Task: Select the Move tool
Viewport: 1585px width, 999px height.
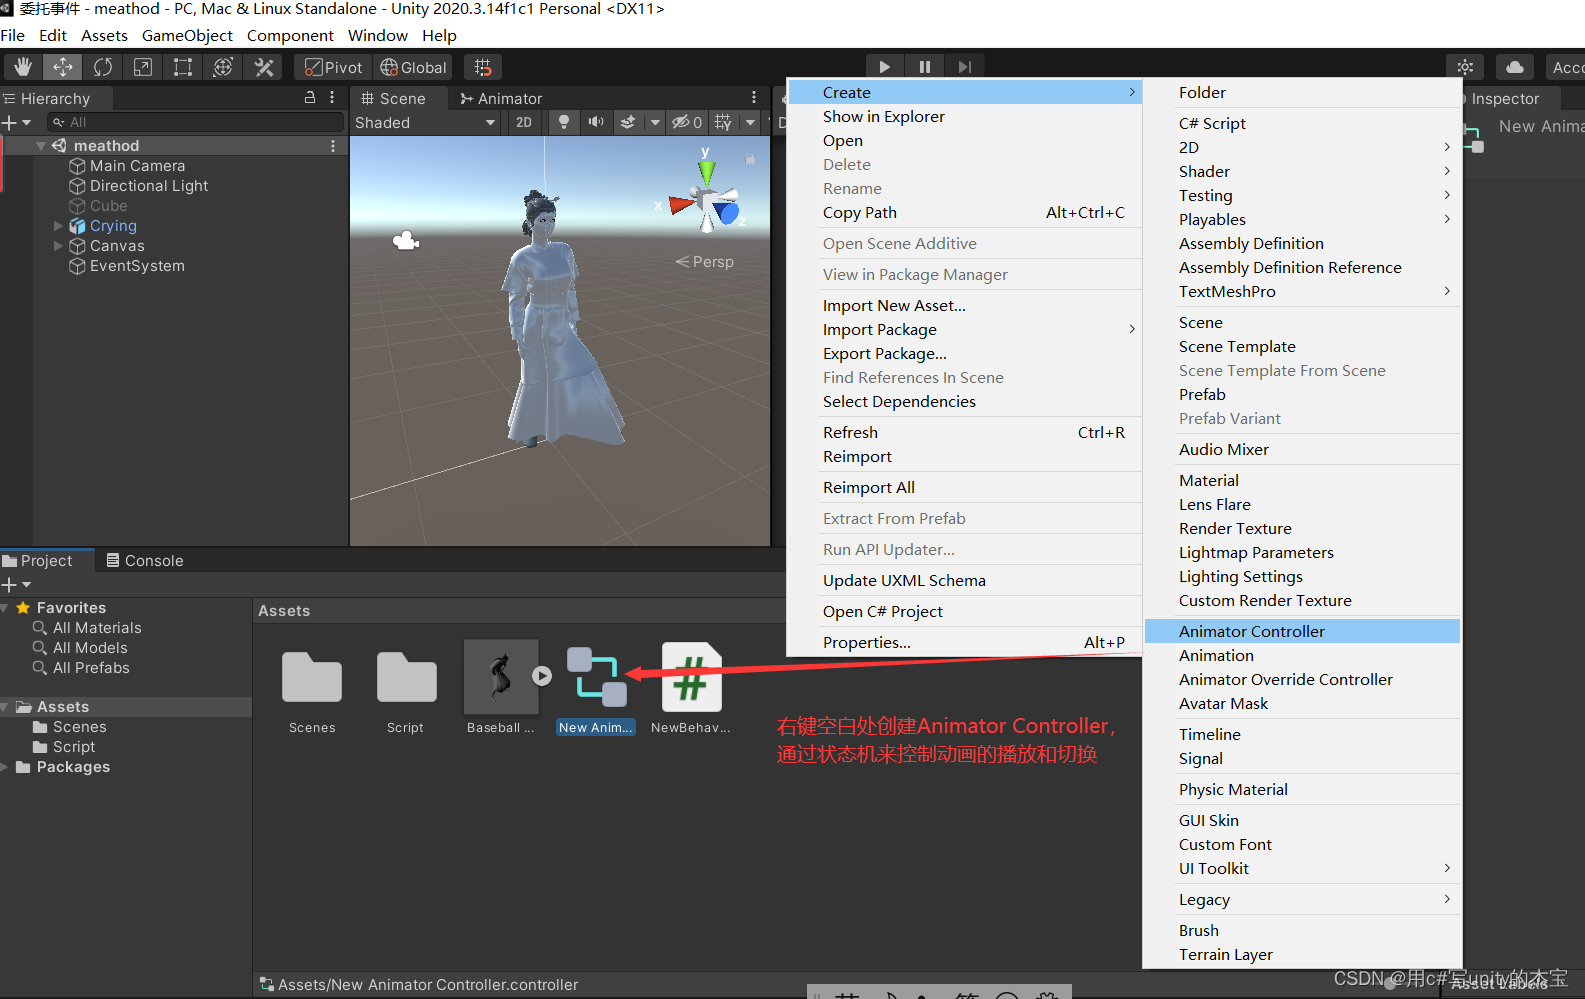Action: pyautogui.click(x=62, y=67)
